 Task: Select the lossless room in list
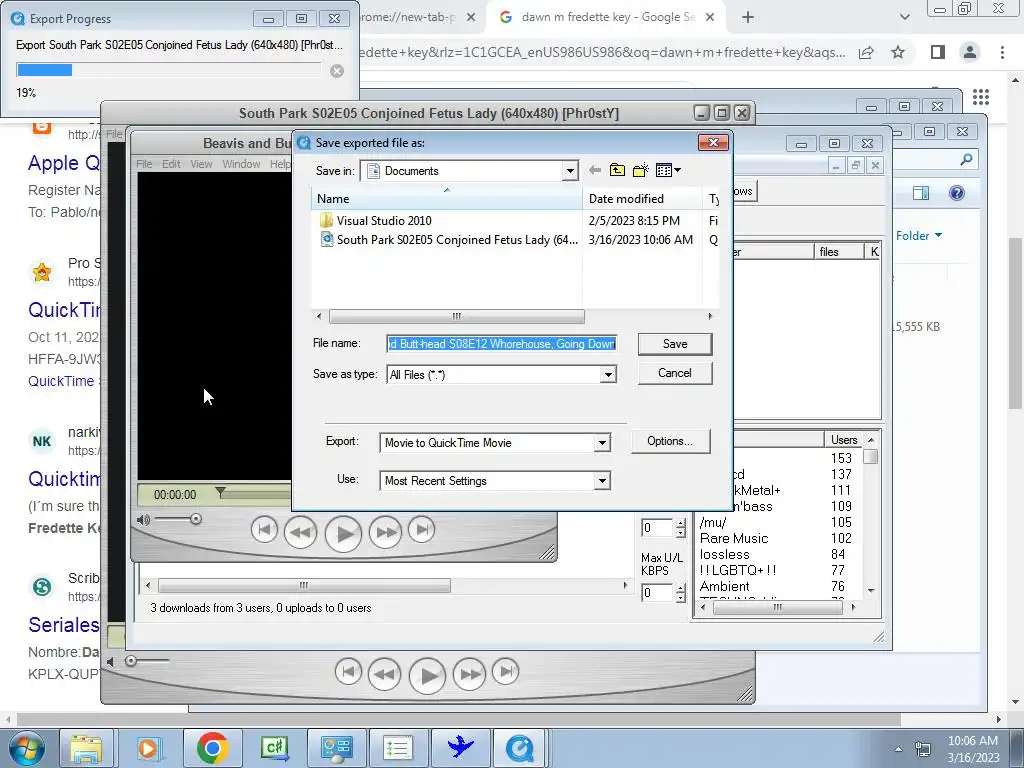click(725, 554)
